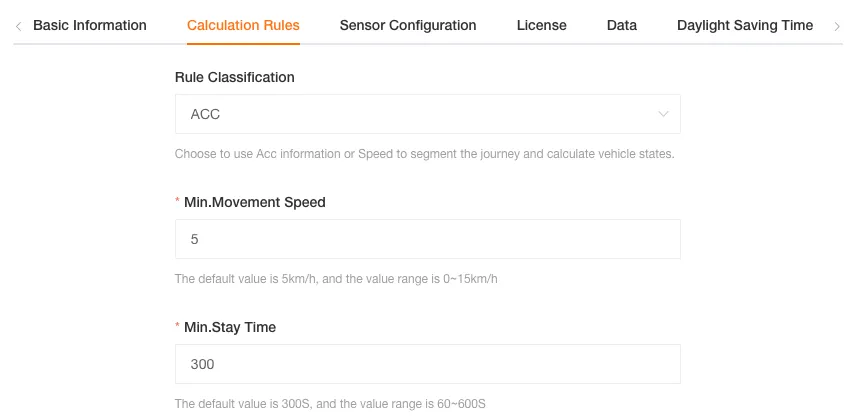
Task: Click the hint text about the 300S default
Action: [x=329, y=404]
